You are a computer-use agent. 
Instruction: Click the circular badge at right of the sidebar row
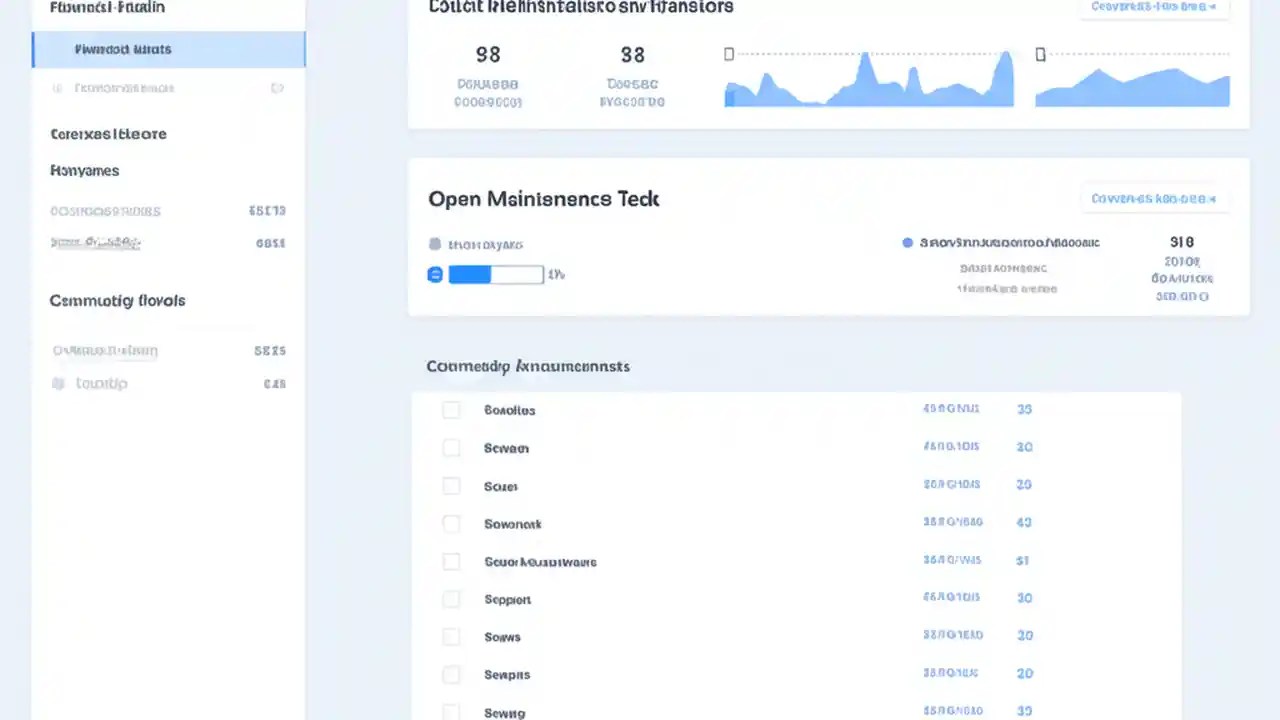[x=277, y=88]
